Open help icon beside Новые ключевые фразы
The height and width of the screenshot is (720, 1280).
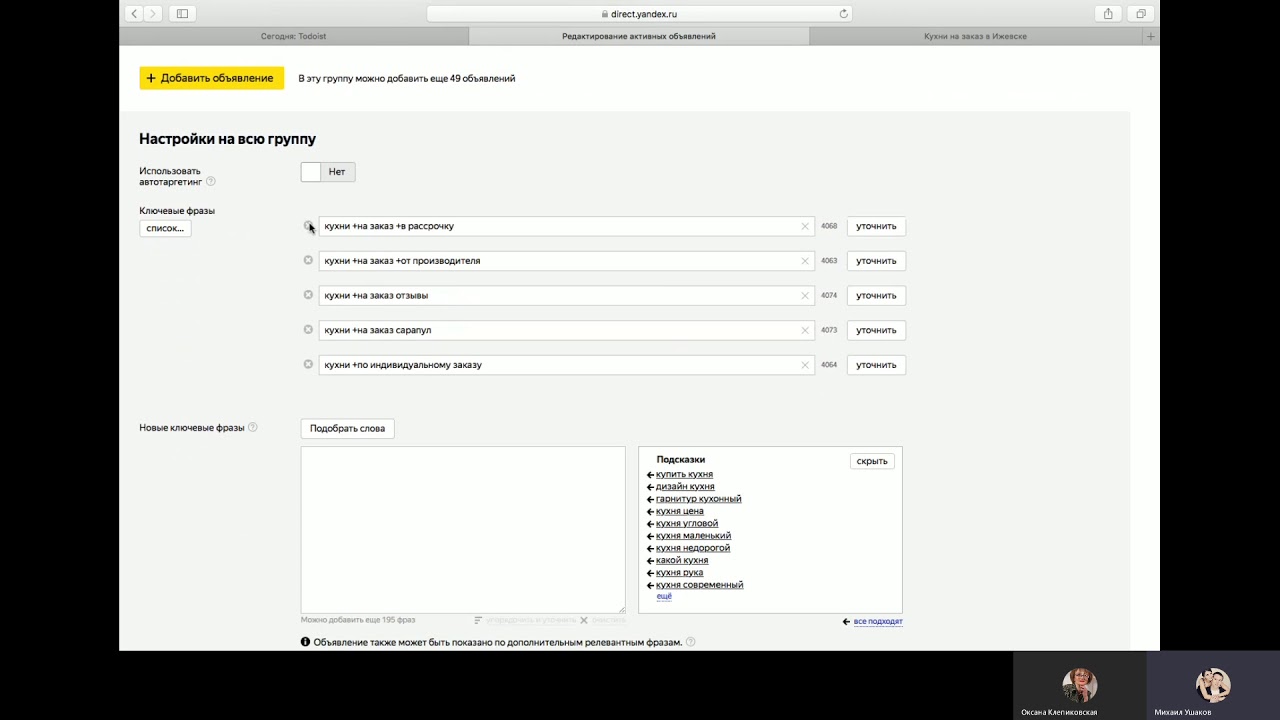coord(253,428)
